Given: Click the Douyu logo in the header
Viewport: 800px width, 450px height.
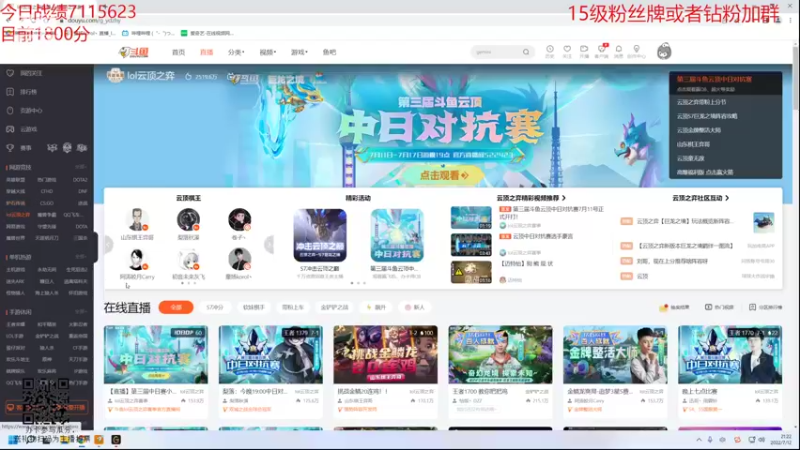Looking at the screenshot, I should [x=134, y=52].
